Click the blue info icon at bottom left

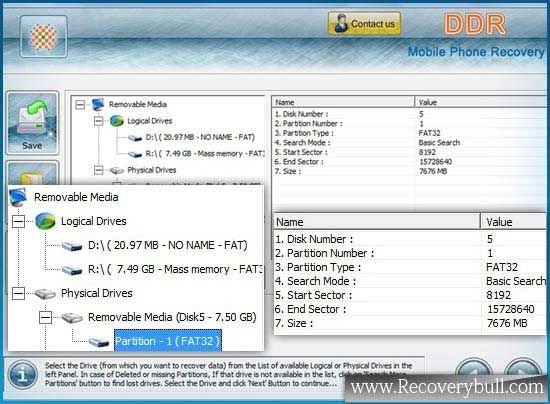(x=22, y=375)
